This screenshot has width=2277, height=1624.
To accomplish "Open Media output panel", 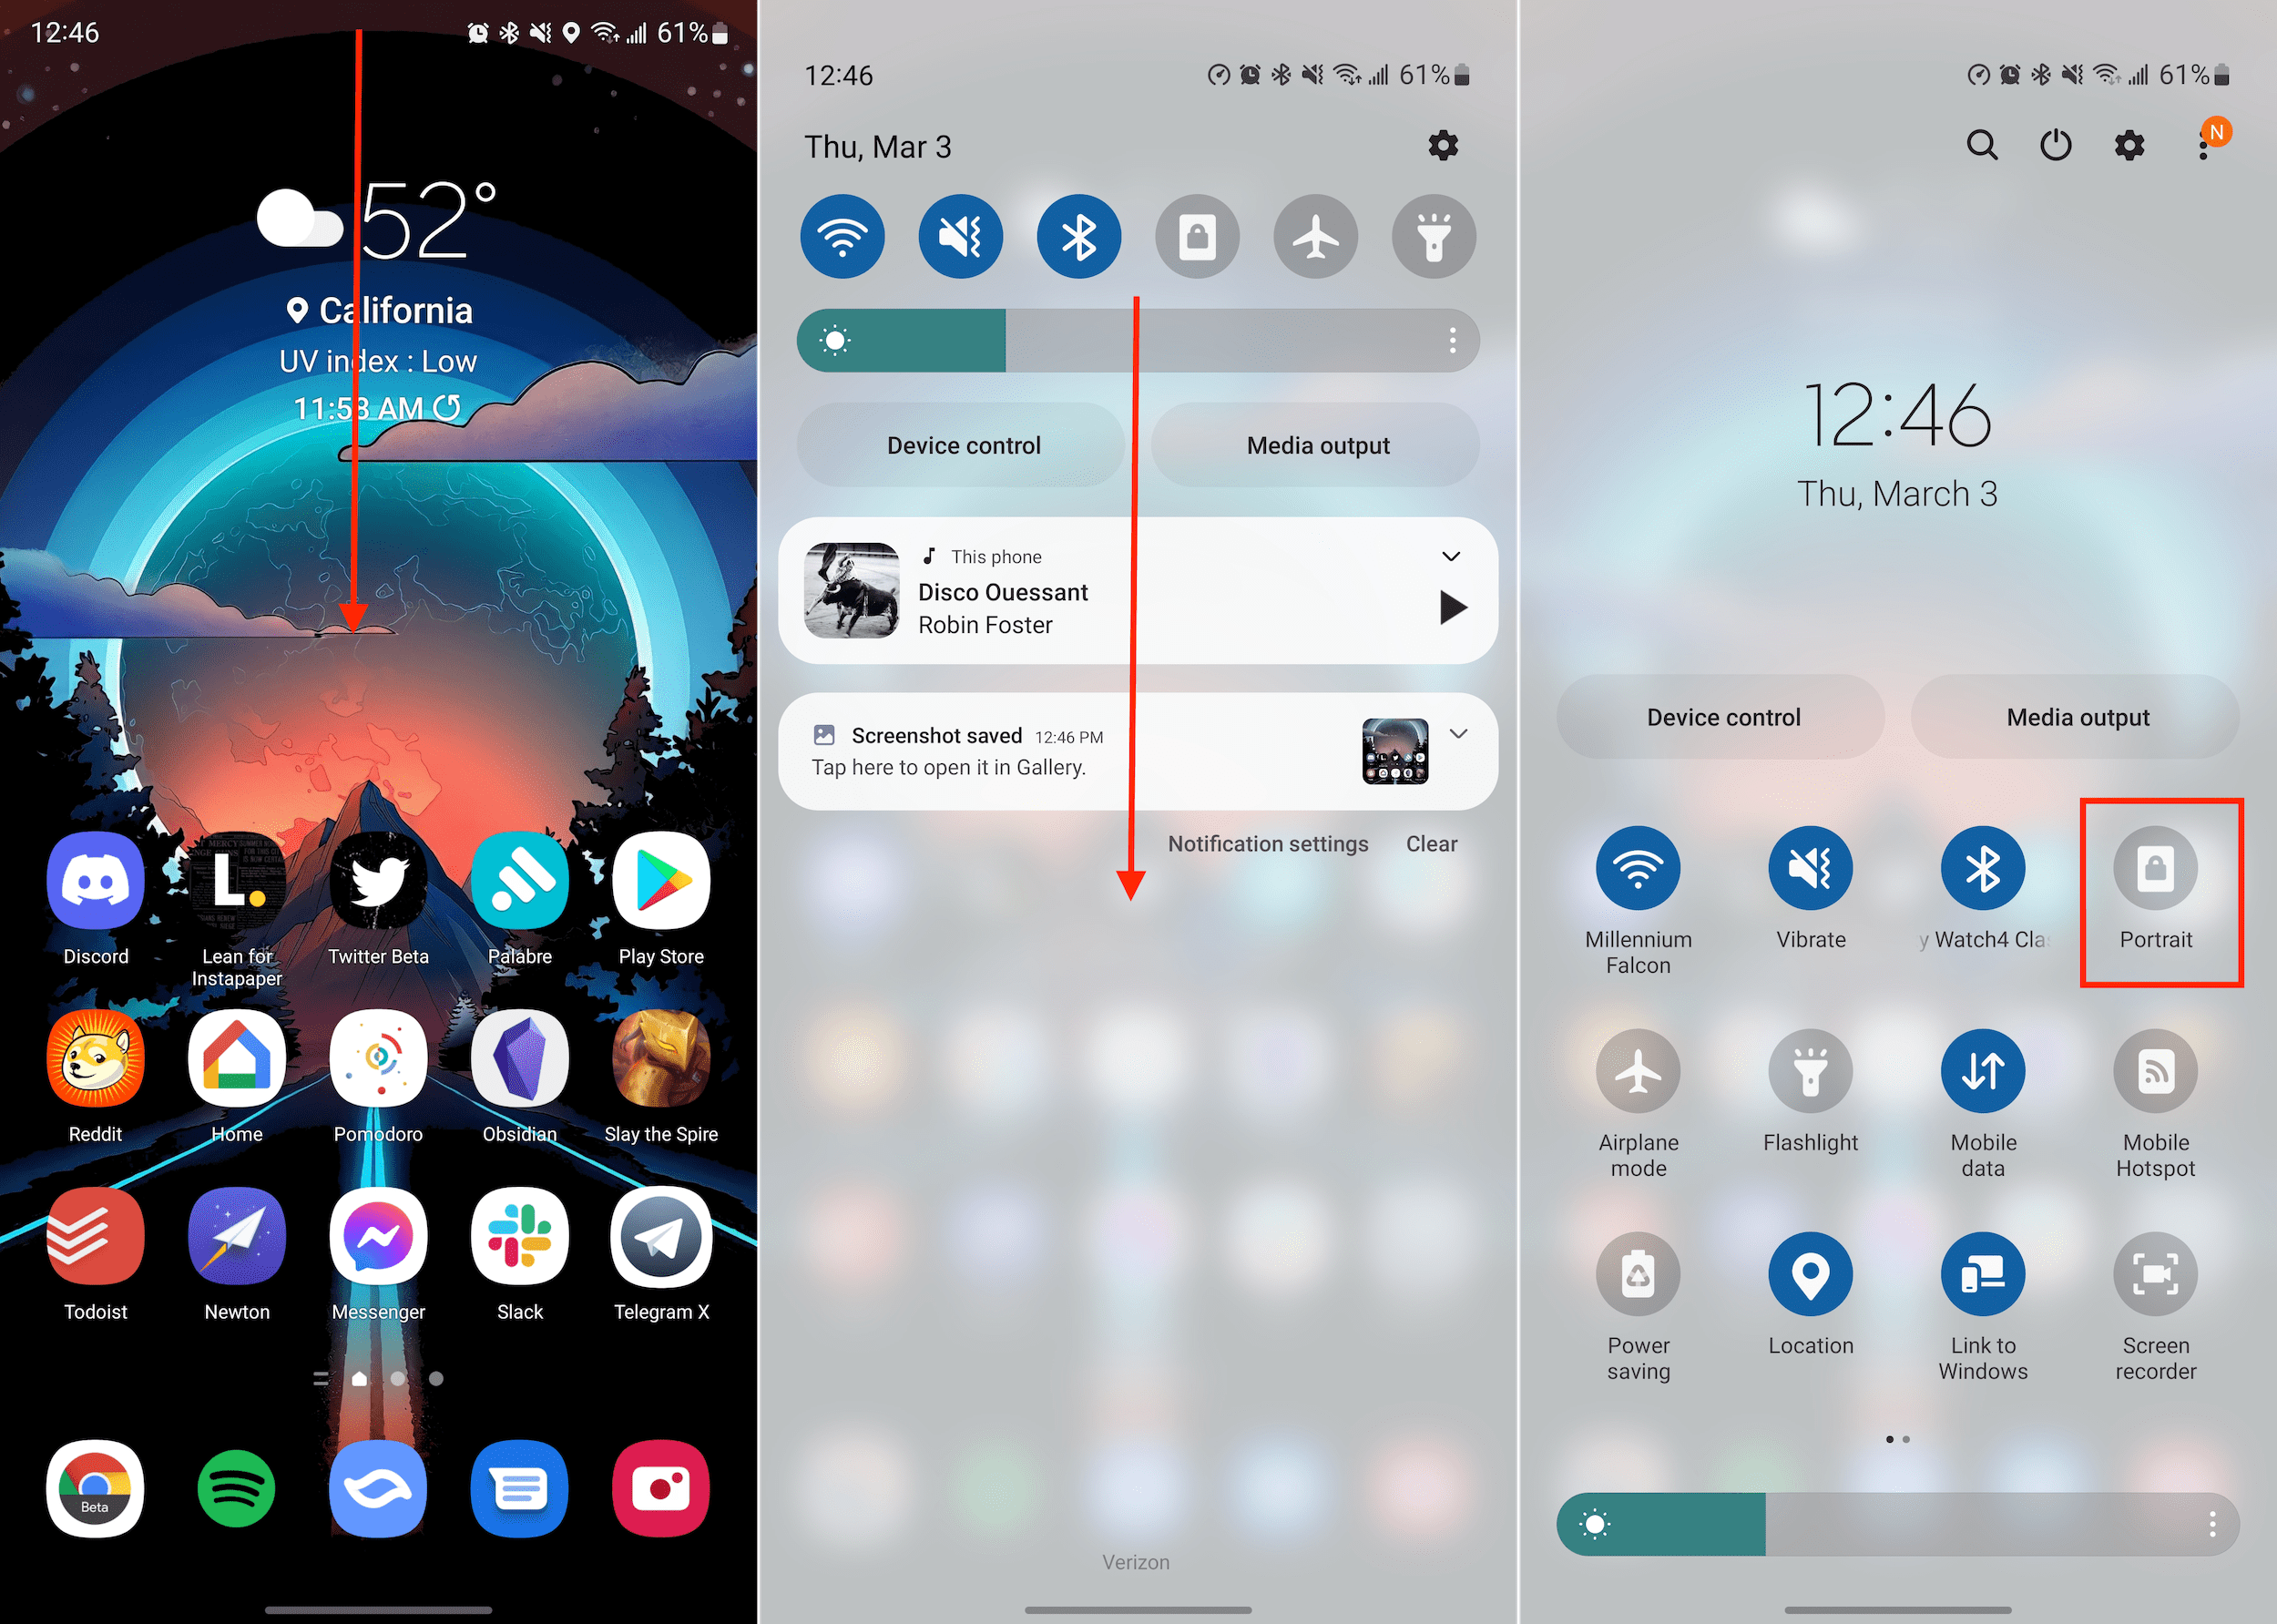I will coord(1318,444).
